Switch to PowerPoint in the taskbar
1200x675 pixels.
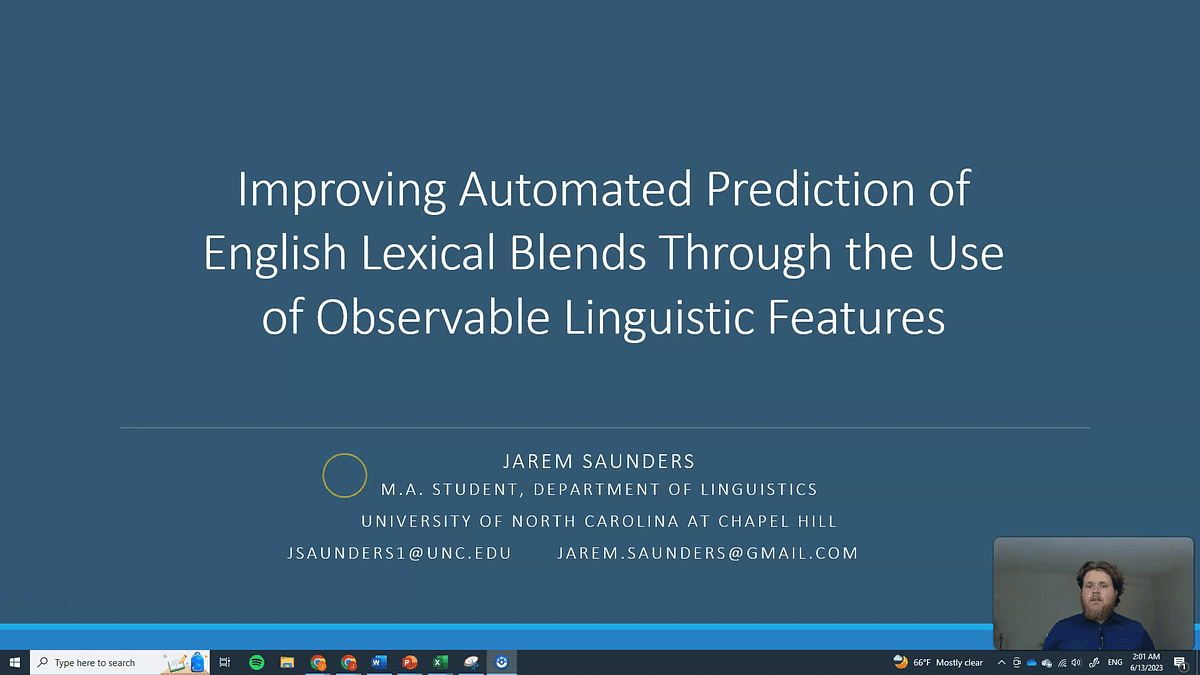pos(409,662)
